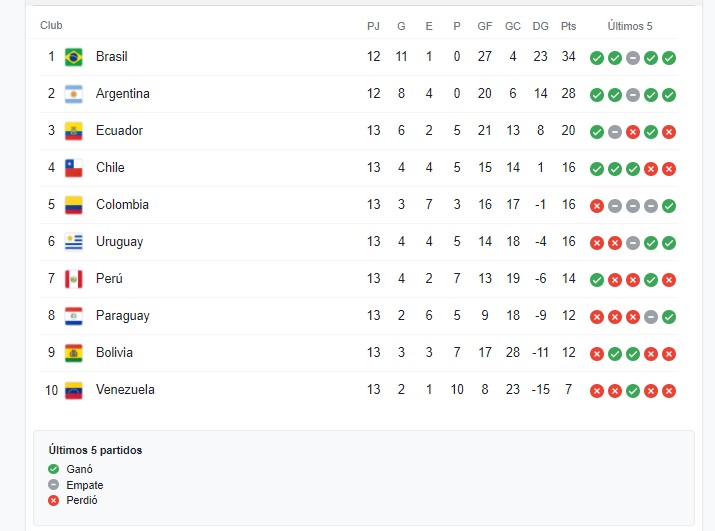Click the Uruguay flag icon
The image size is (715, 531).
(x=73, y=242)
